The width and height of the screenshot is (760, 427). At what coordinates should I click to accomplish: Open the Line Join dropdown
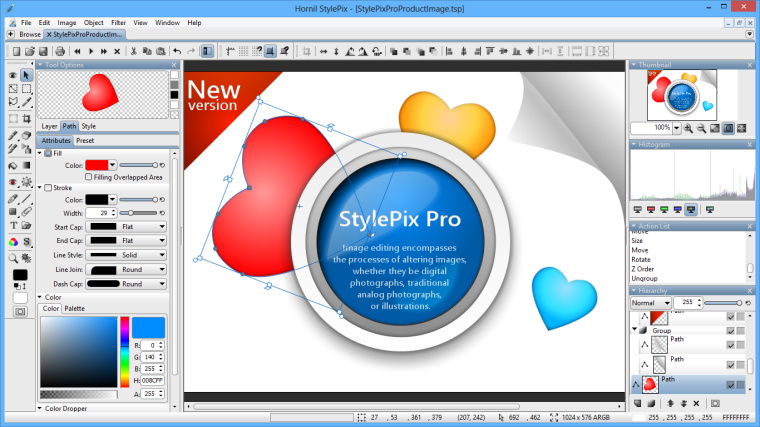(126, 269)
